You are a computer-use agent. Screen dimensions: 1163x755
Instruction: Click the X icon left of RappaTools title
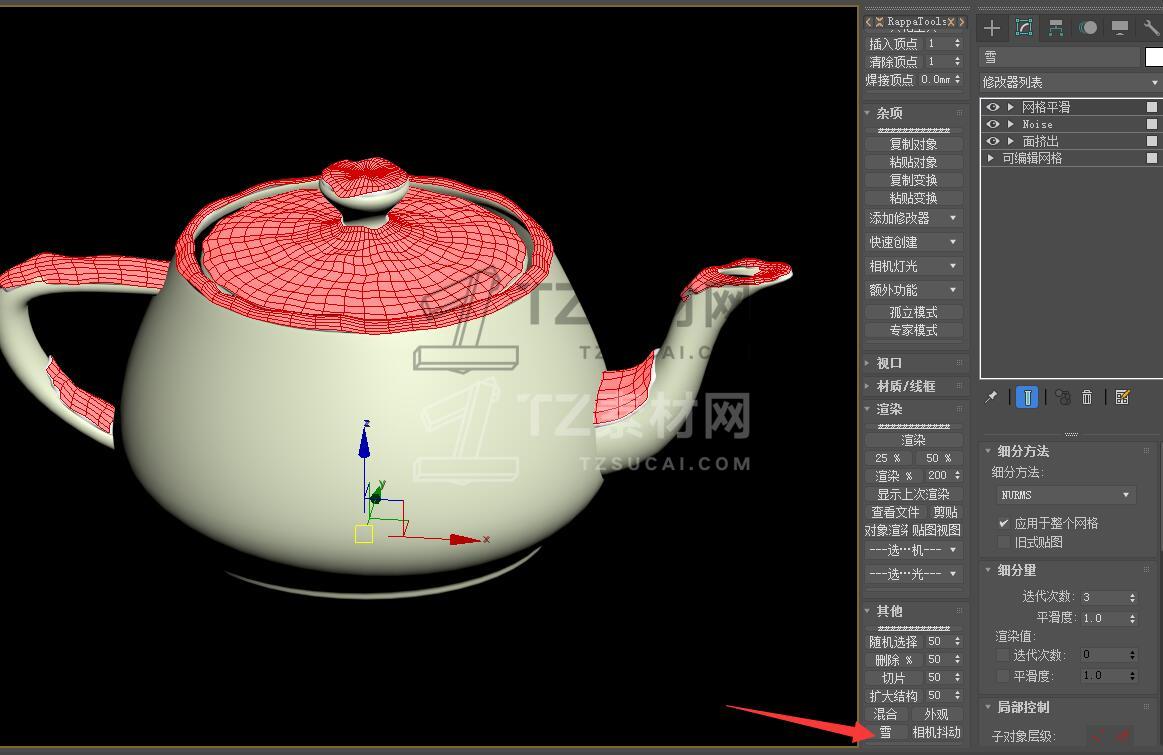point(880,22)
